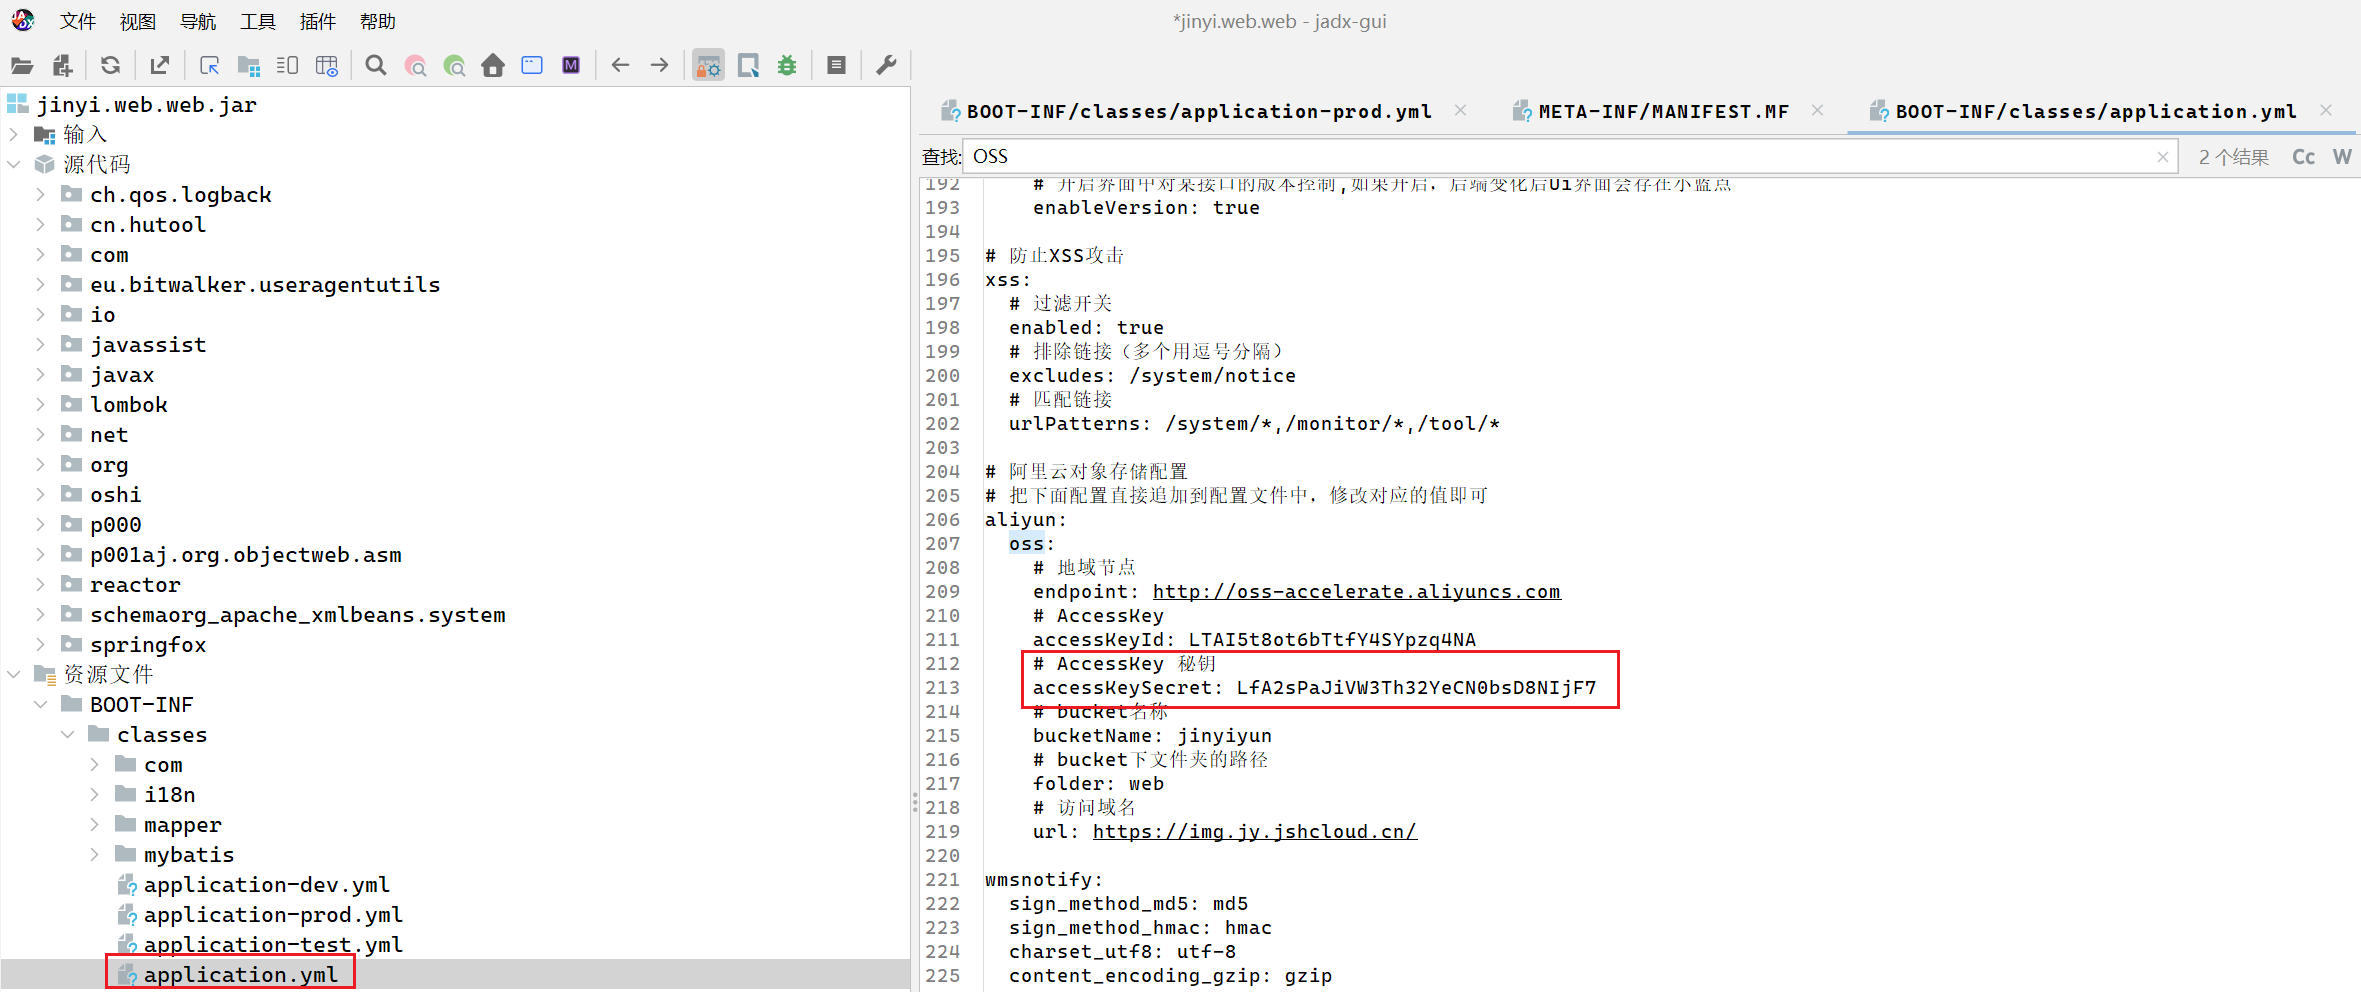Screen dimensions: 2361x992
Task: Open the log viewer icon
Action: pos(837,66)
